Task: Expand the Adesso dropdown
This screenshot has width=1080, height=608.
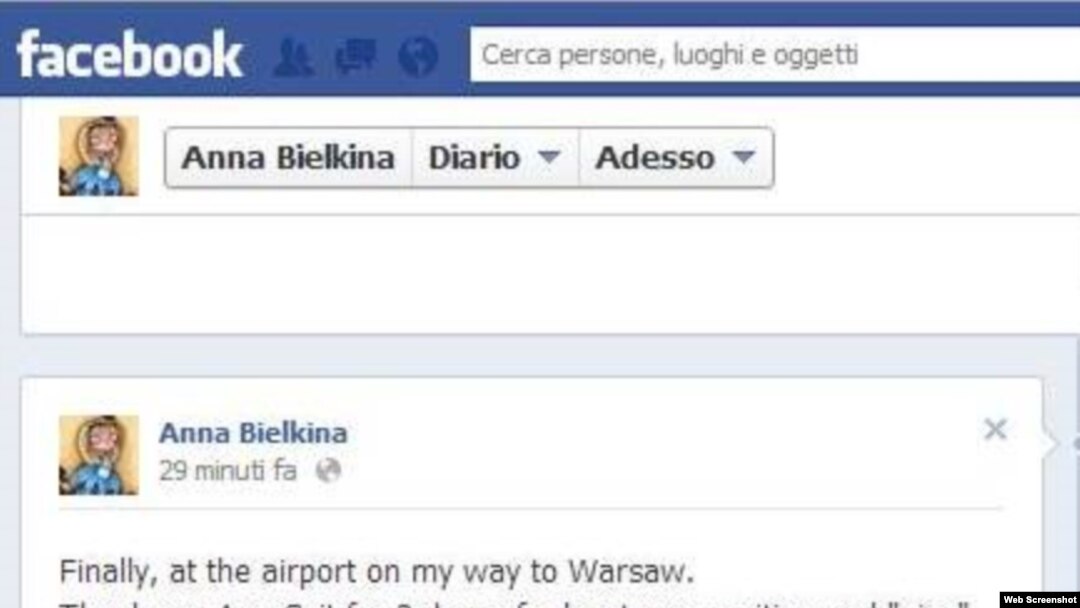Action: pos(676,158)
